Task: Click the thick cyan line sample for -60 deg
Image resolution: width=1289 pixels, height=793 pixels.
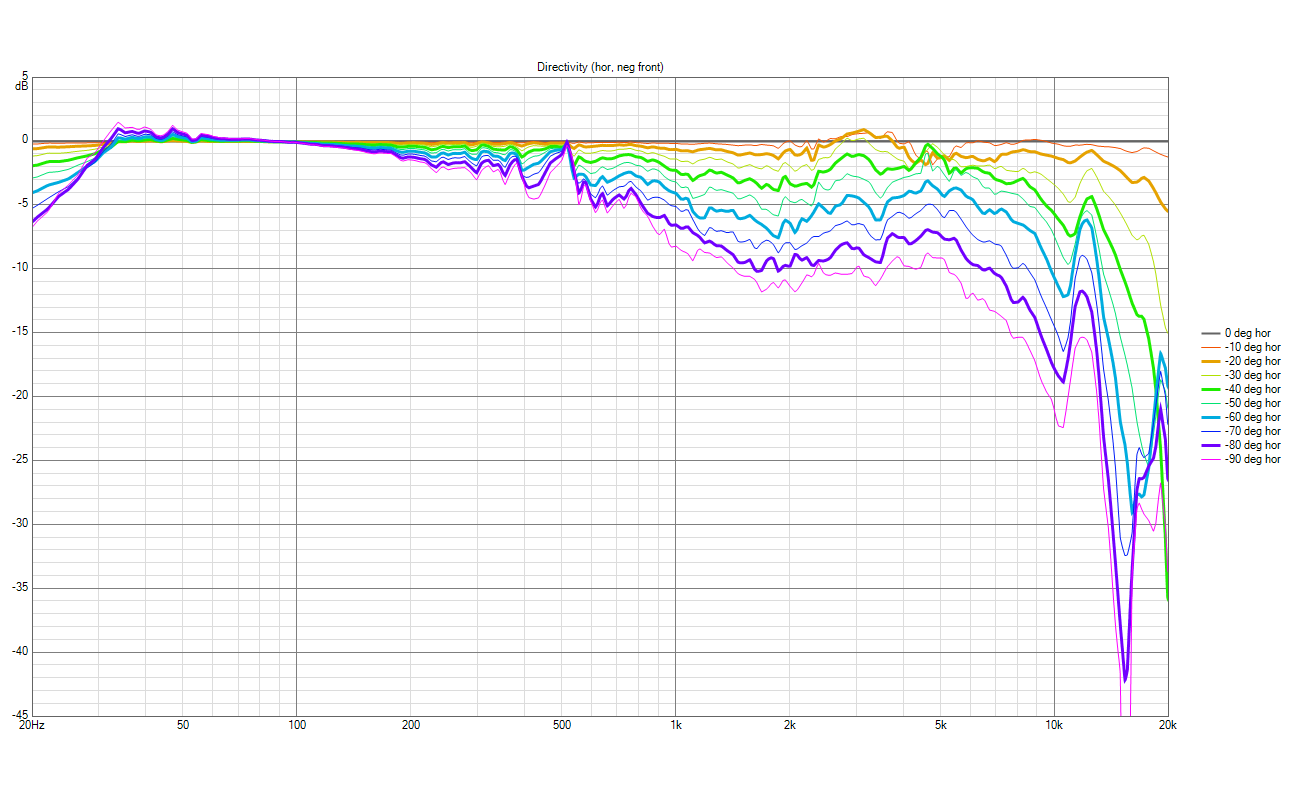Action: coord(1209,417)
